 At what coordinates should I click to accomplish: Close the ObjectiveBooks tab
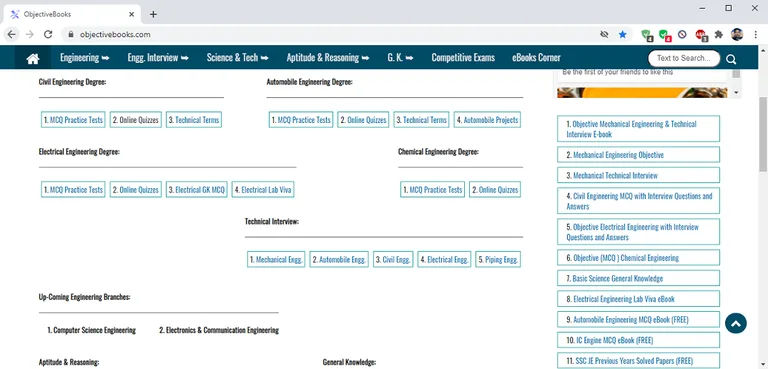[131, 14]
